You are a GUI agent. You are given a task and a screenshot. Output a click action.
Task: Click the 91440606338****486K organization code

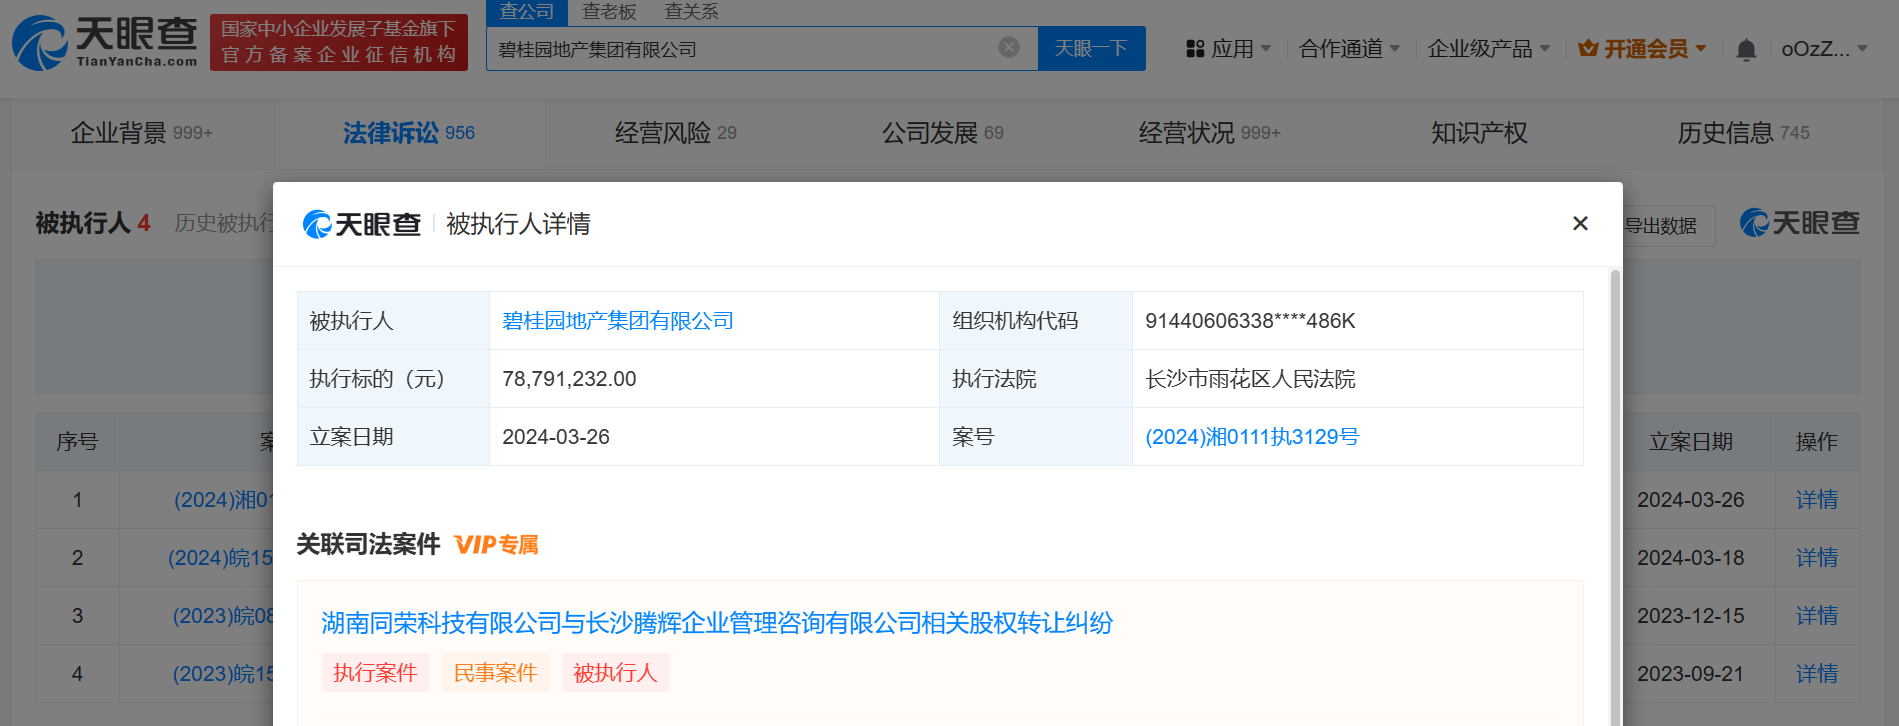[1250, 321]
